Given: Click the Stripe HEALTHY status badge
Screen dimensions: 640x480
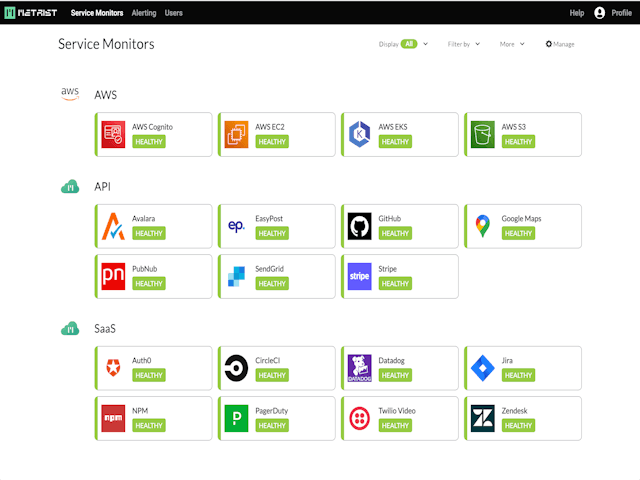Looking at the screenshot, I should pyautogui.click(x=395, y=283).
